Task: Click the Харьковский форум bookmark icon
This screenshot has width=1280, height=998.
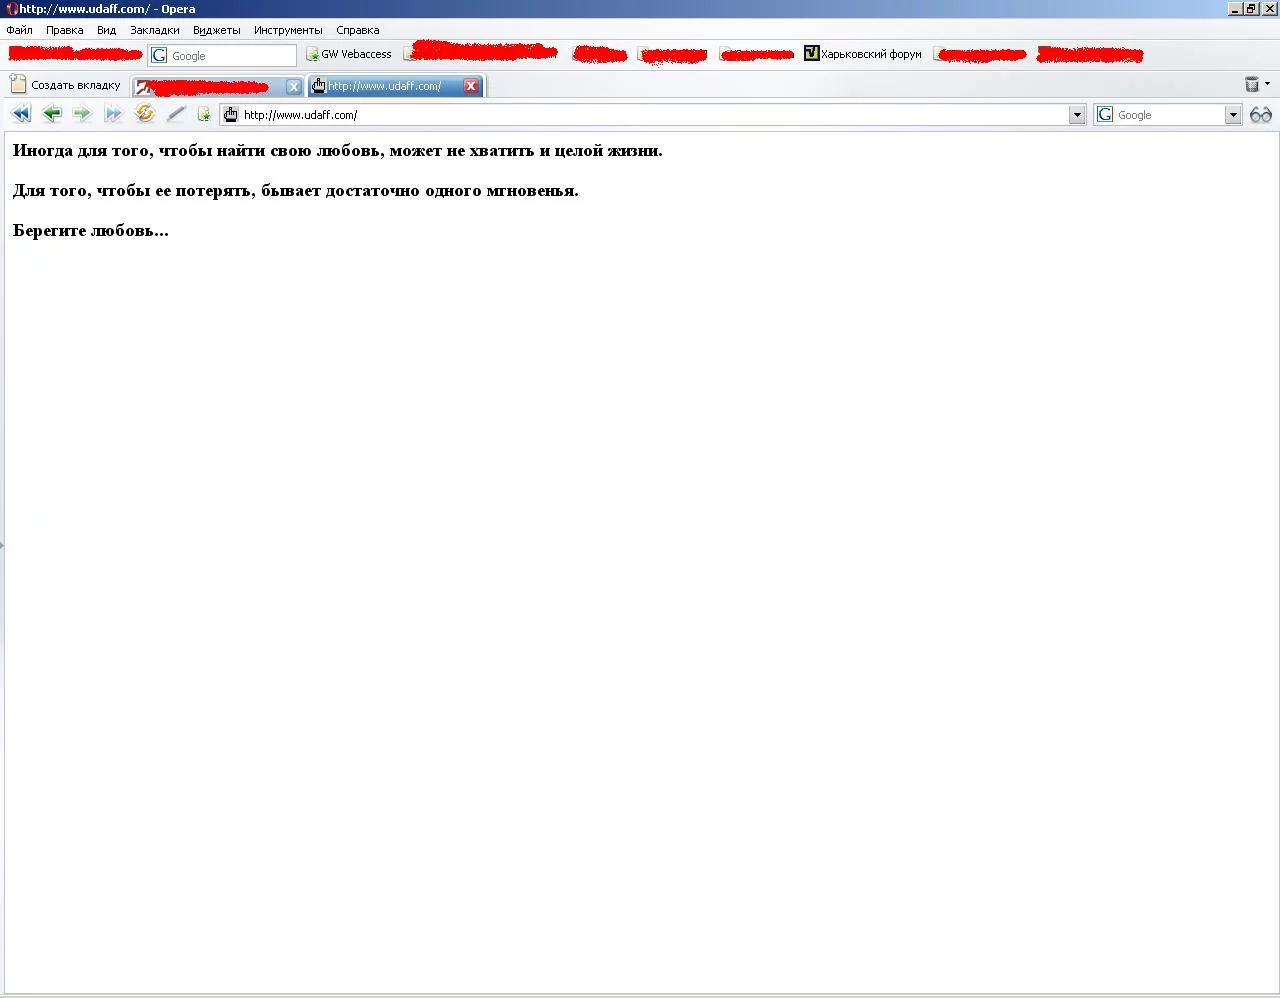Action: 812,54
